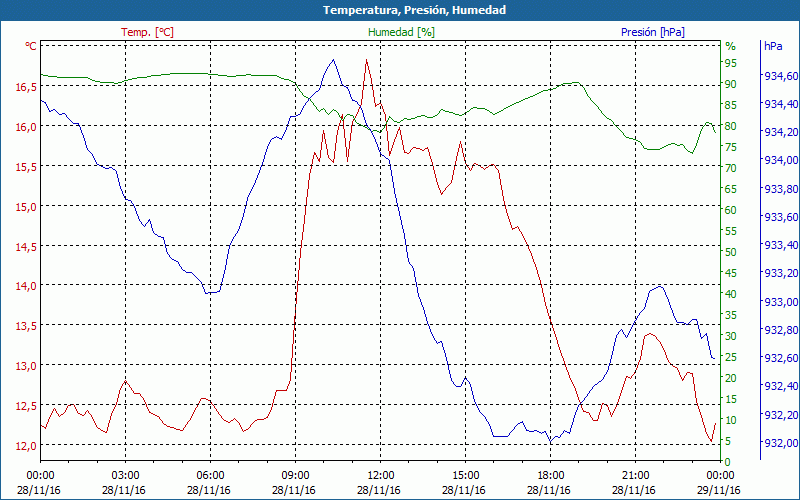Click the 80 humidity axis value
The height and width of the screenshot is (500, 800).
(x=731, y=126)
